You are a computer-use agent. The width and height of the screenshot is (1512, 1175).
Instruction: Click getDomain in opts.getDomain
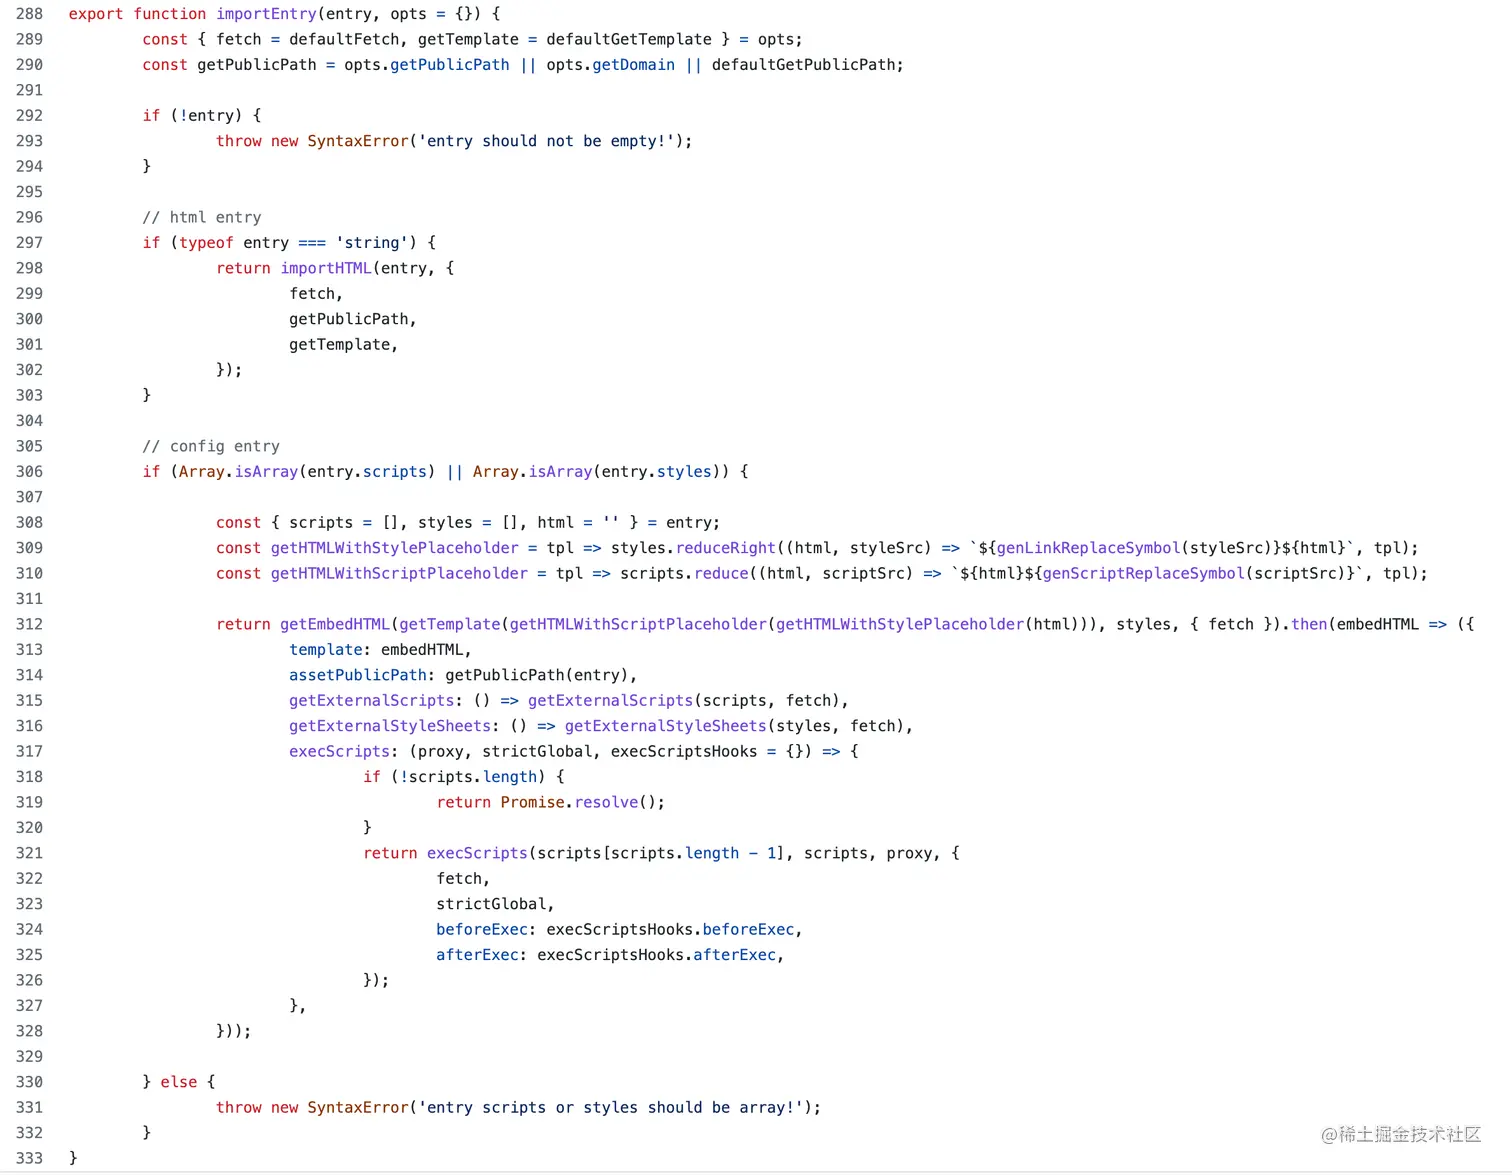point(633,65)
